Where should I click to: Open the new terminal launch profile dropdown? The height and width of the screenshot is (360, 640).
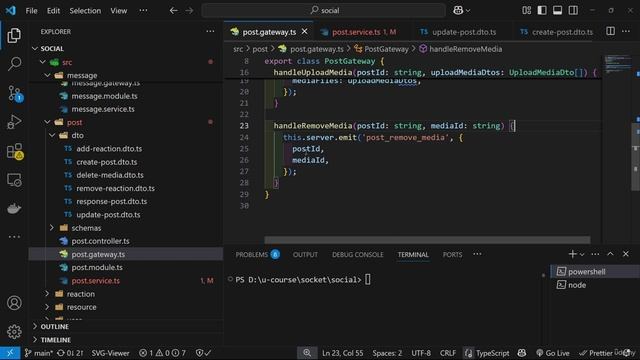(582, 254)
